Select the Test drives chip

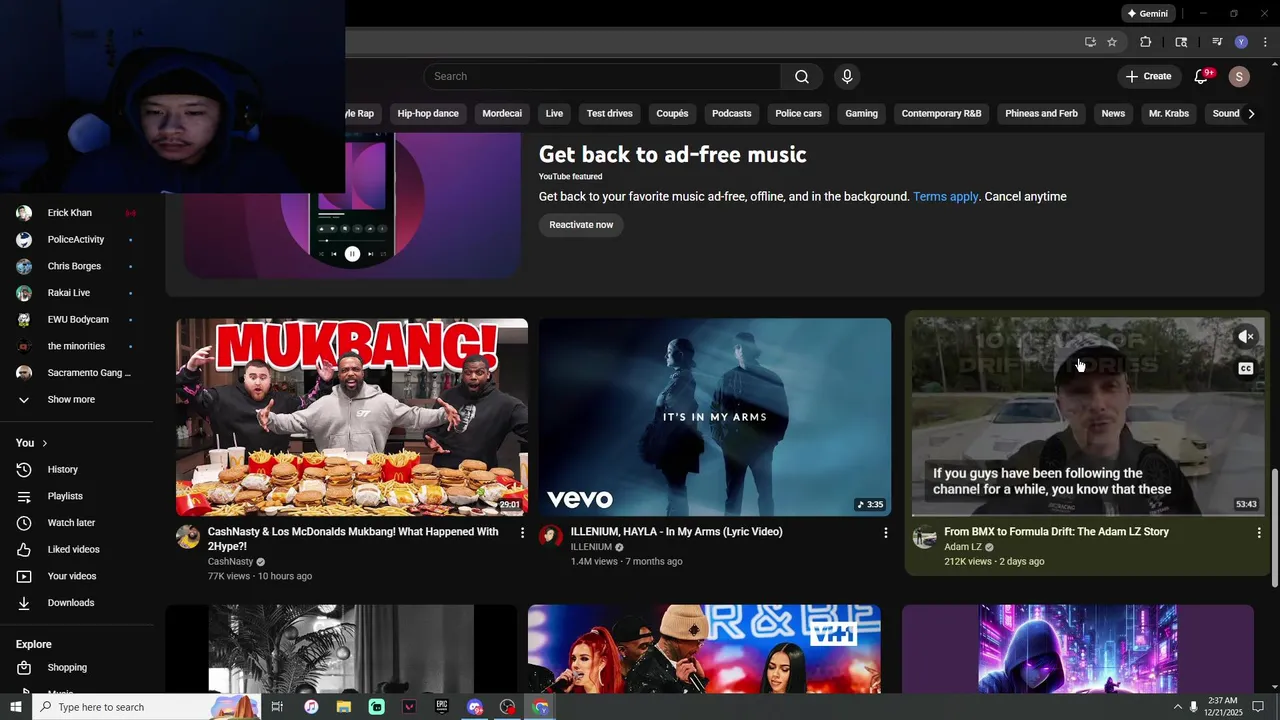[x=610, y=114]
